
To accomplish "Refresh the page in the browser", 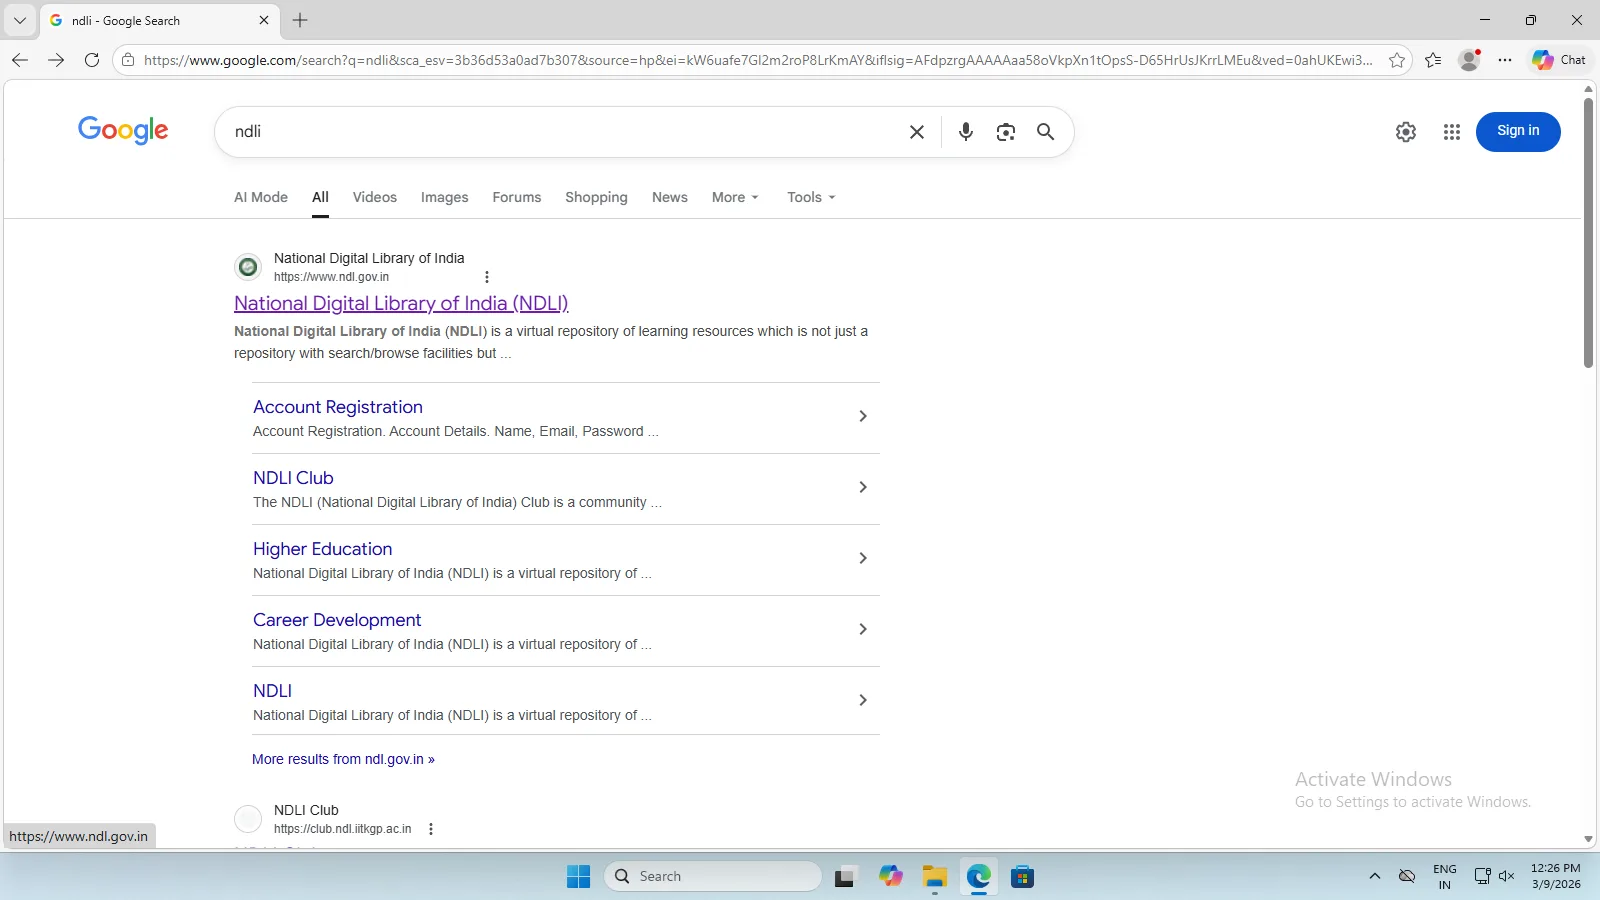I will (x=92, y=60).
